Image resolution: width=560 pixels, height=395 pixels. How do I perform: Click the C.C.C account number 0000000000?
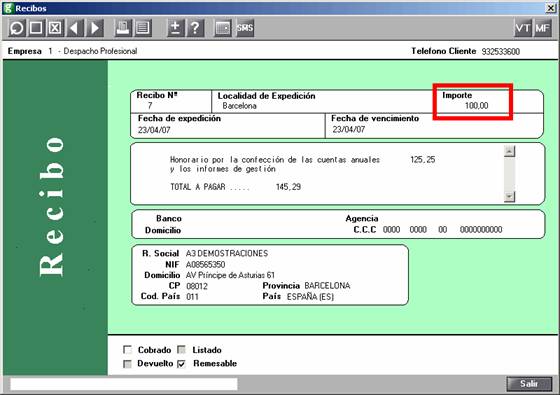tap(481, 230)
